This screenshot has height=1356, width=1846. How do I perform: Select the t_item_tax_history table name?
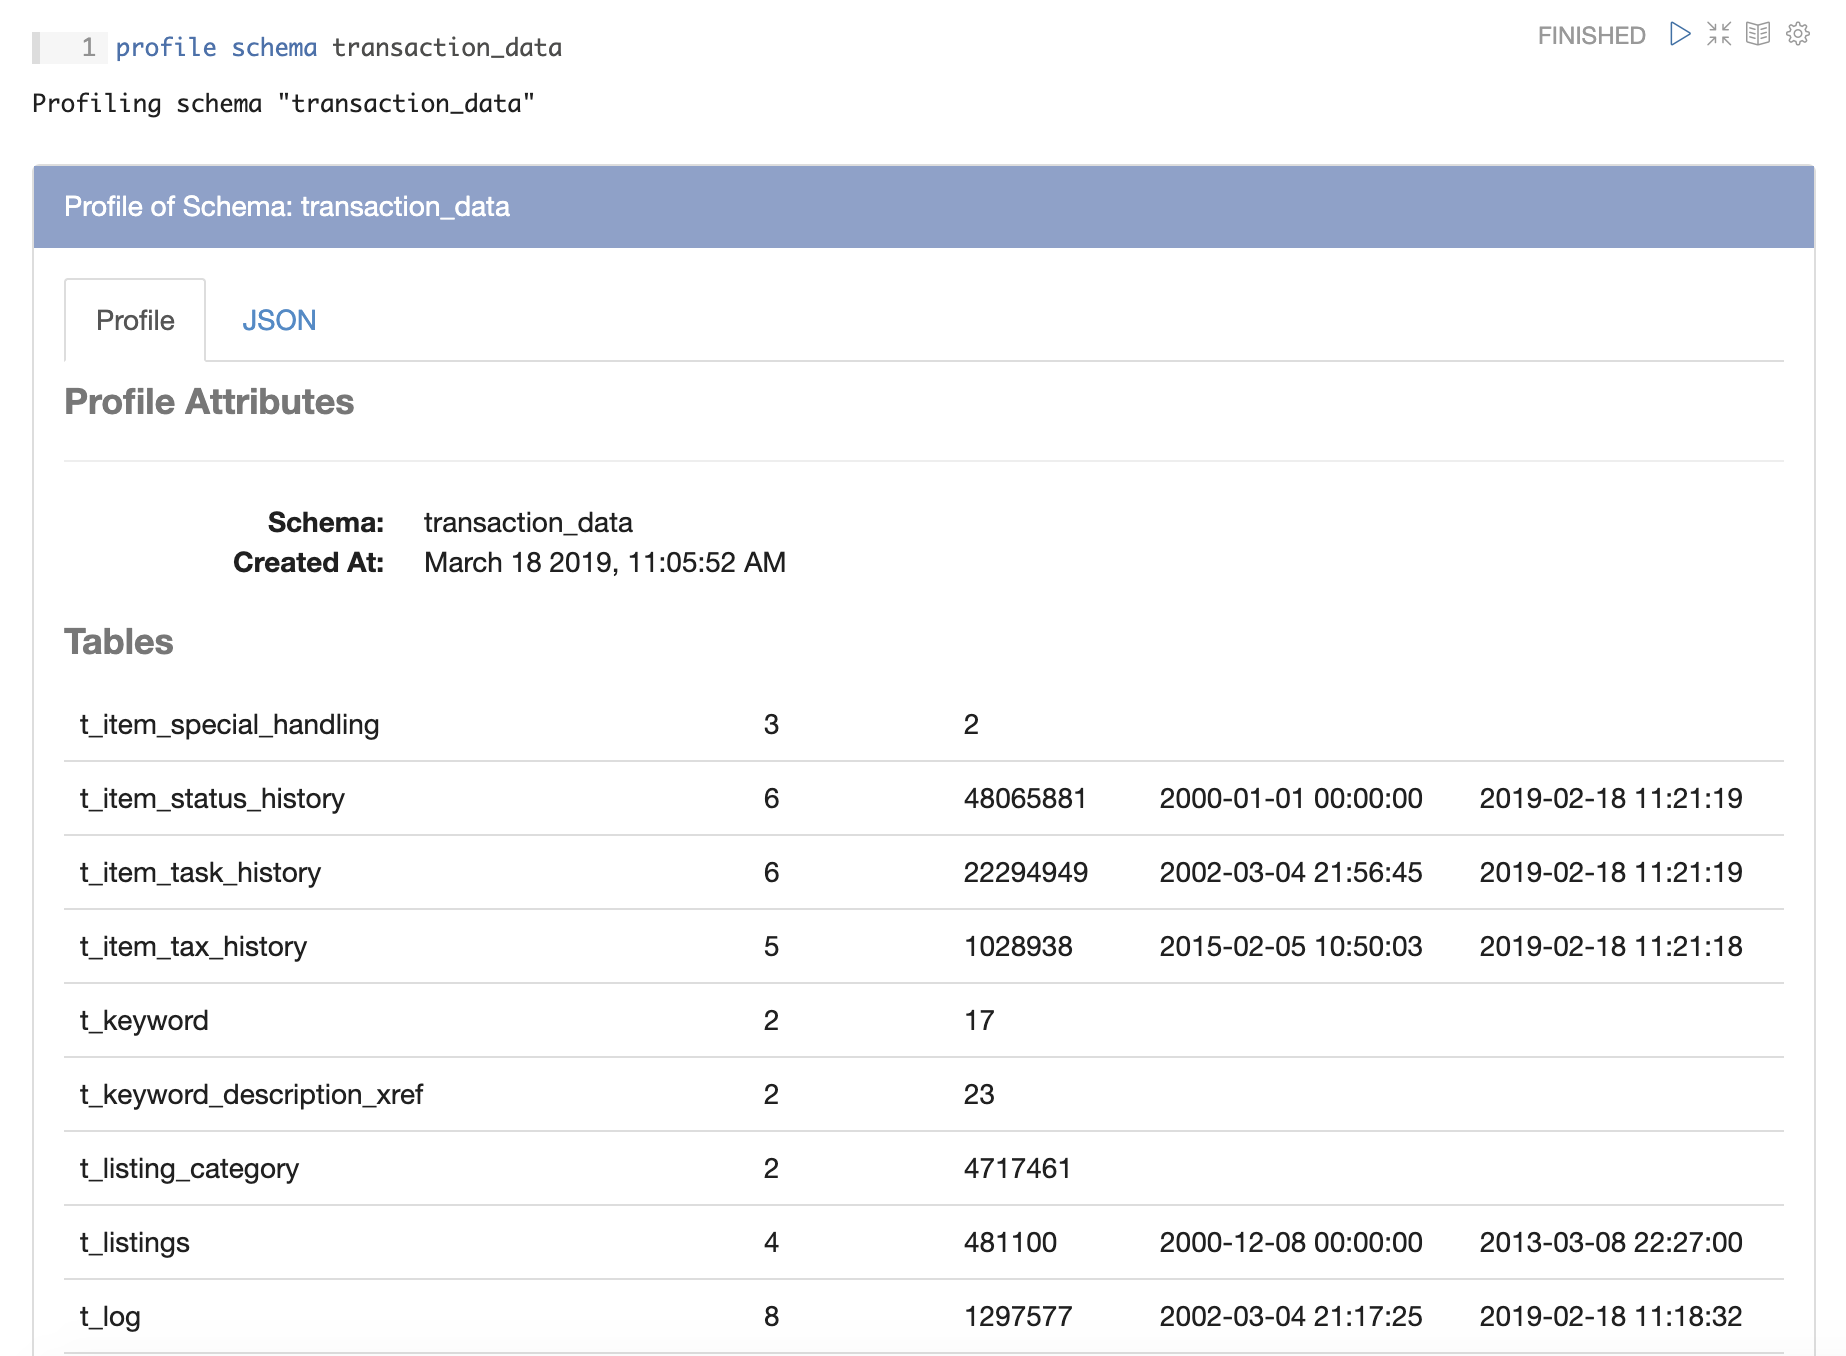193,946
